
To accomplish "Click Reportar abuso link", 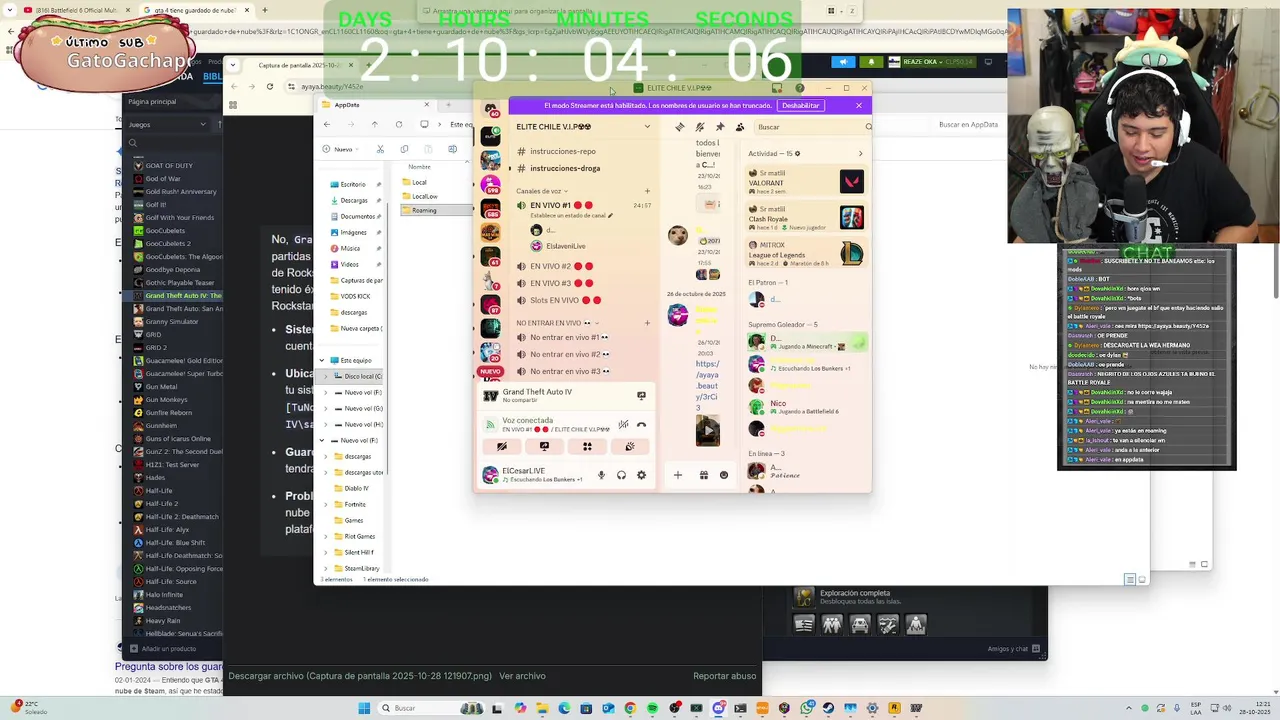I will tap(724, 676).
